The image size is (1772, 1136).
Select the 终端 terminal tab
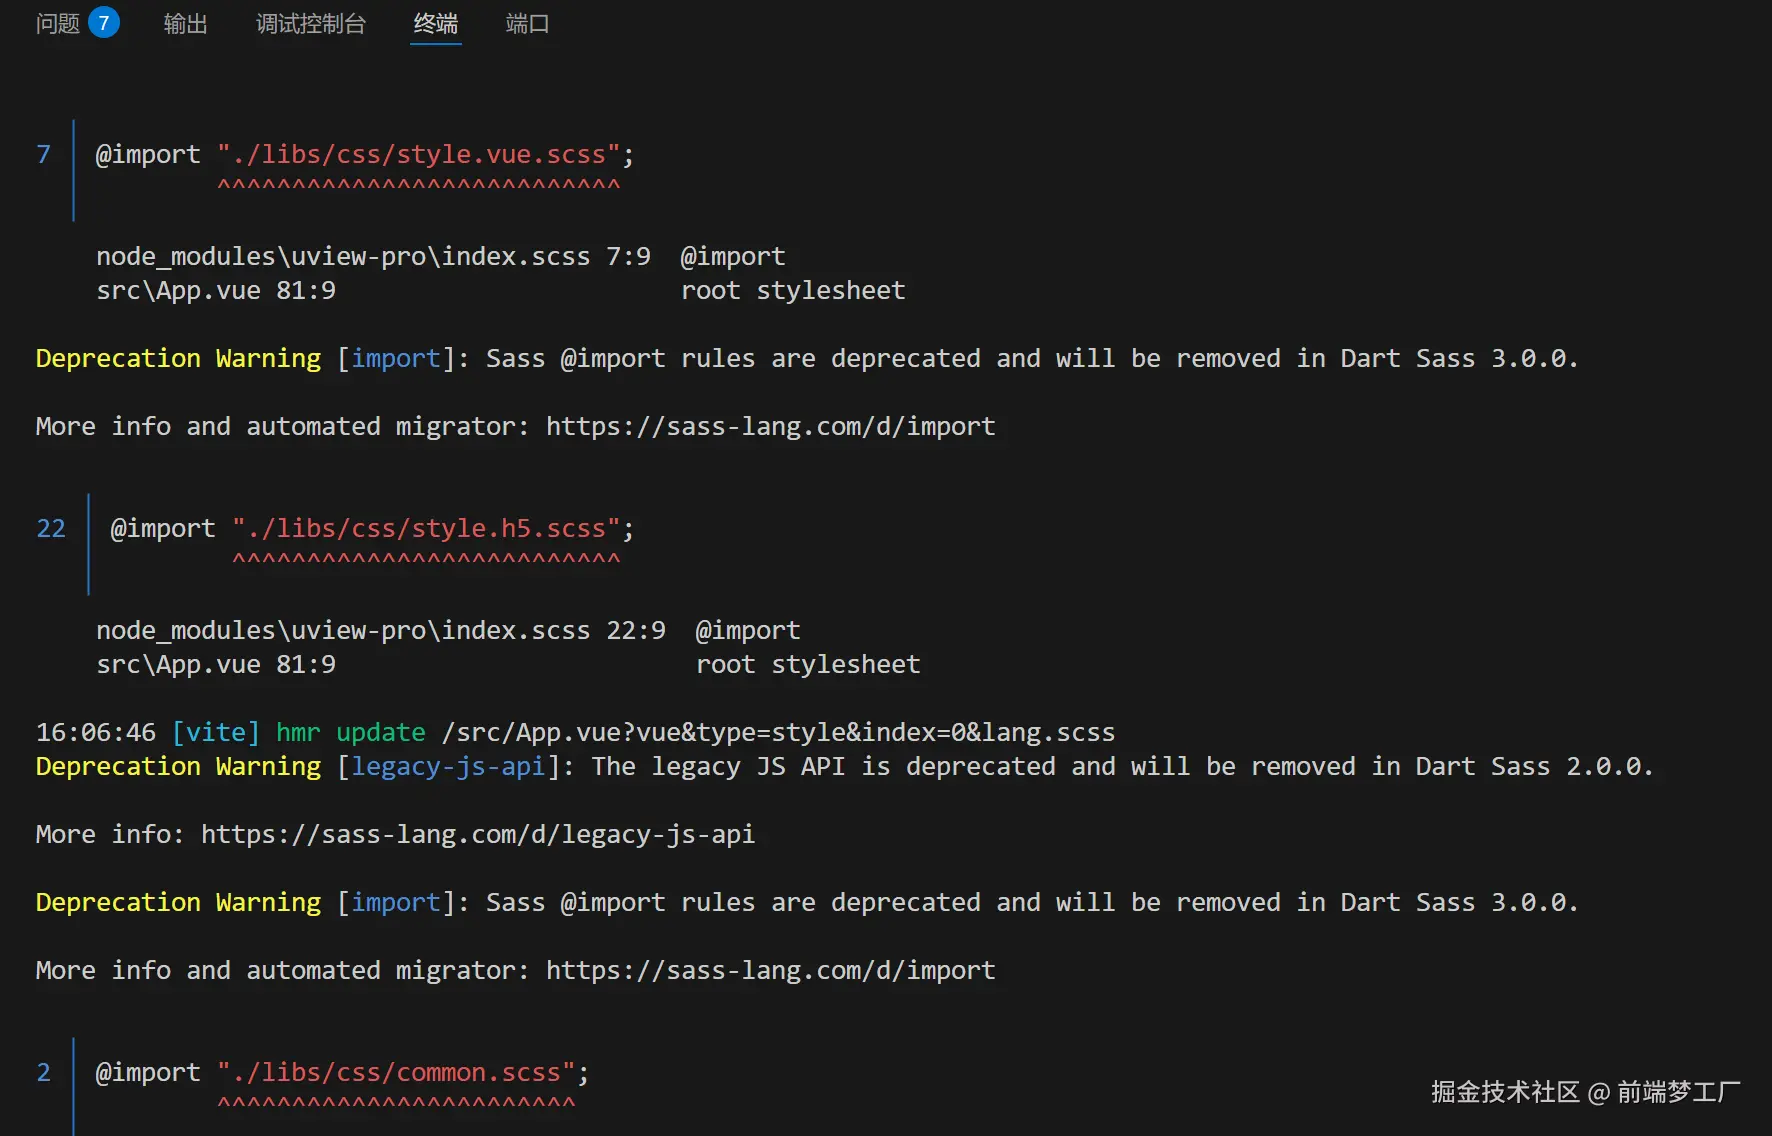point(435,23)
